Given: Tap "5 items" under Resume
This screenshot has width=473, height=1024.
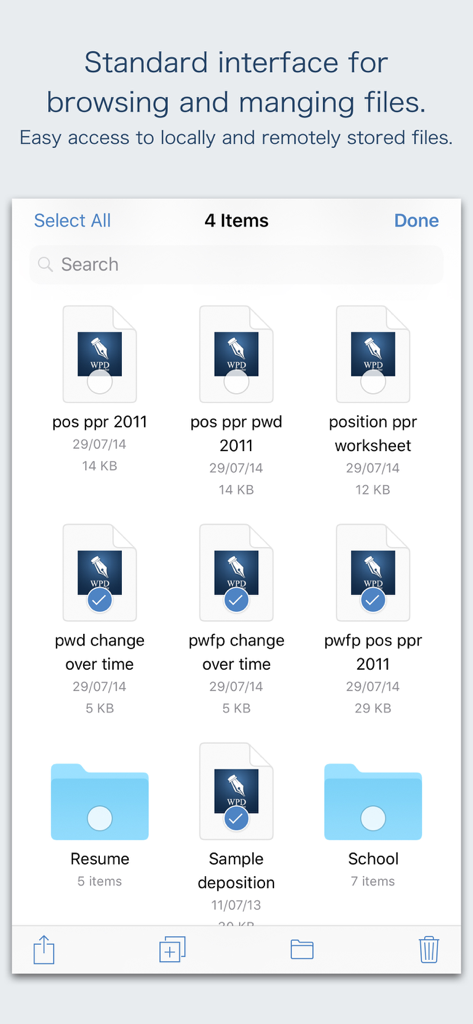Looking at the screenshot, I should pyautogui.click(x=100, y=881).
